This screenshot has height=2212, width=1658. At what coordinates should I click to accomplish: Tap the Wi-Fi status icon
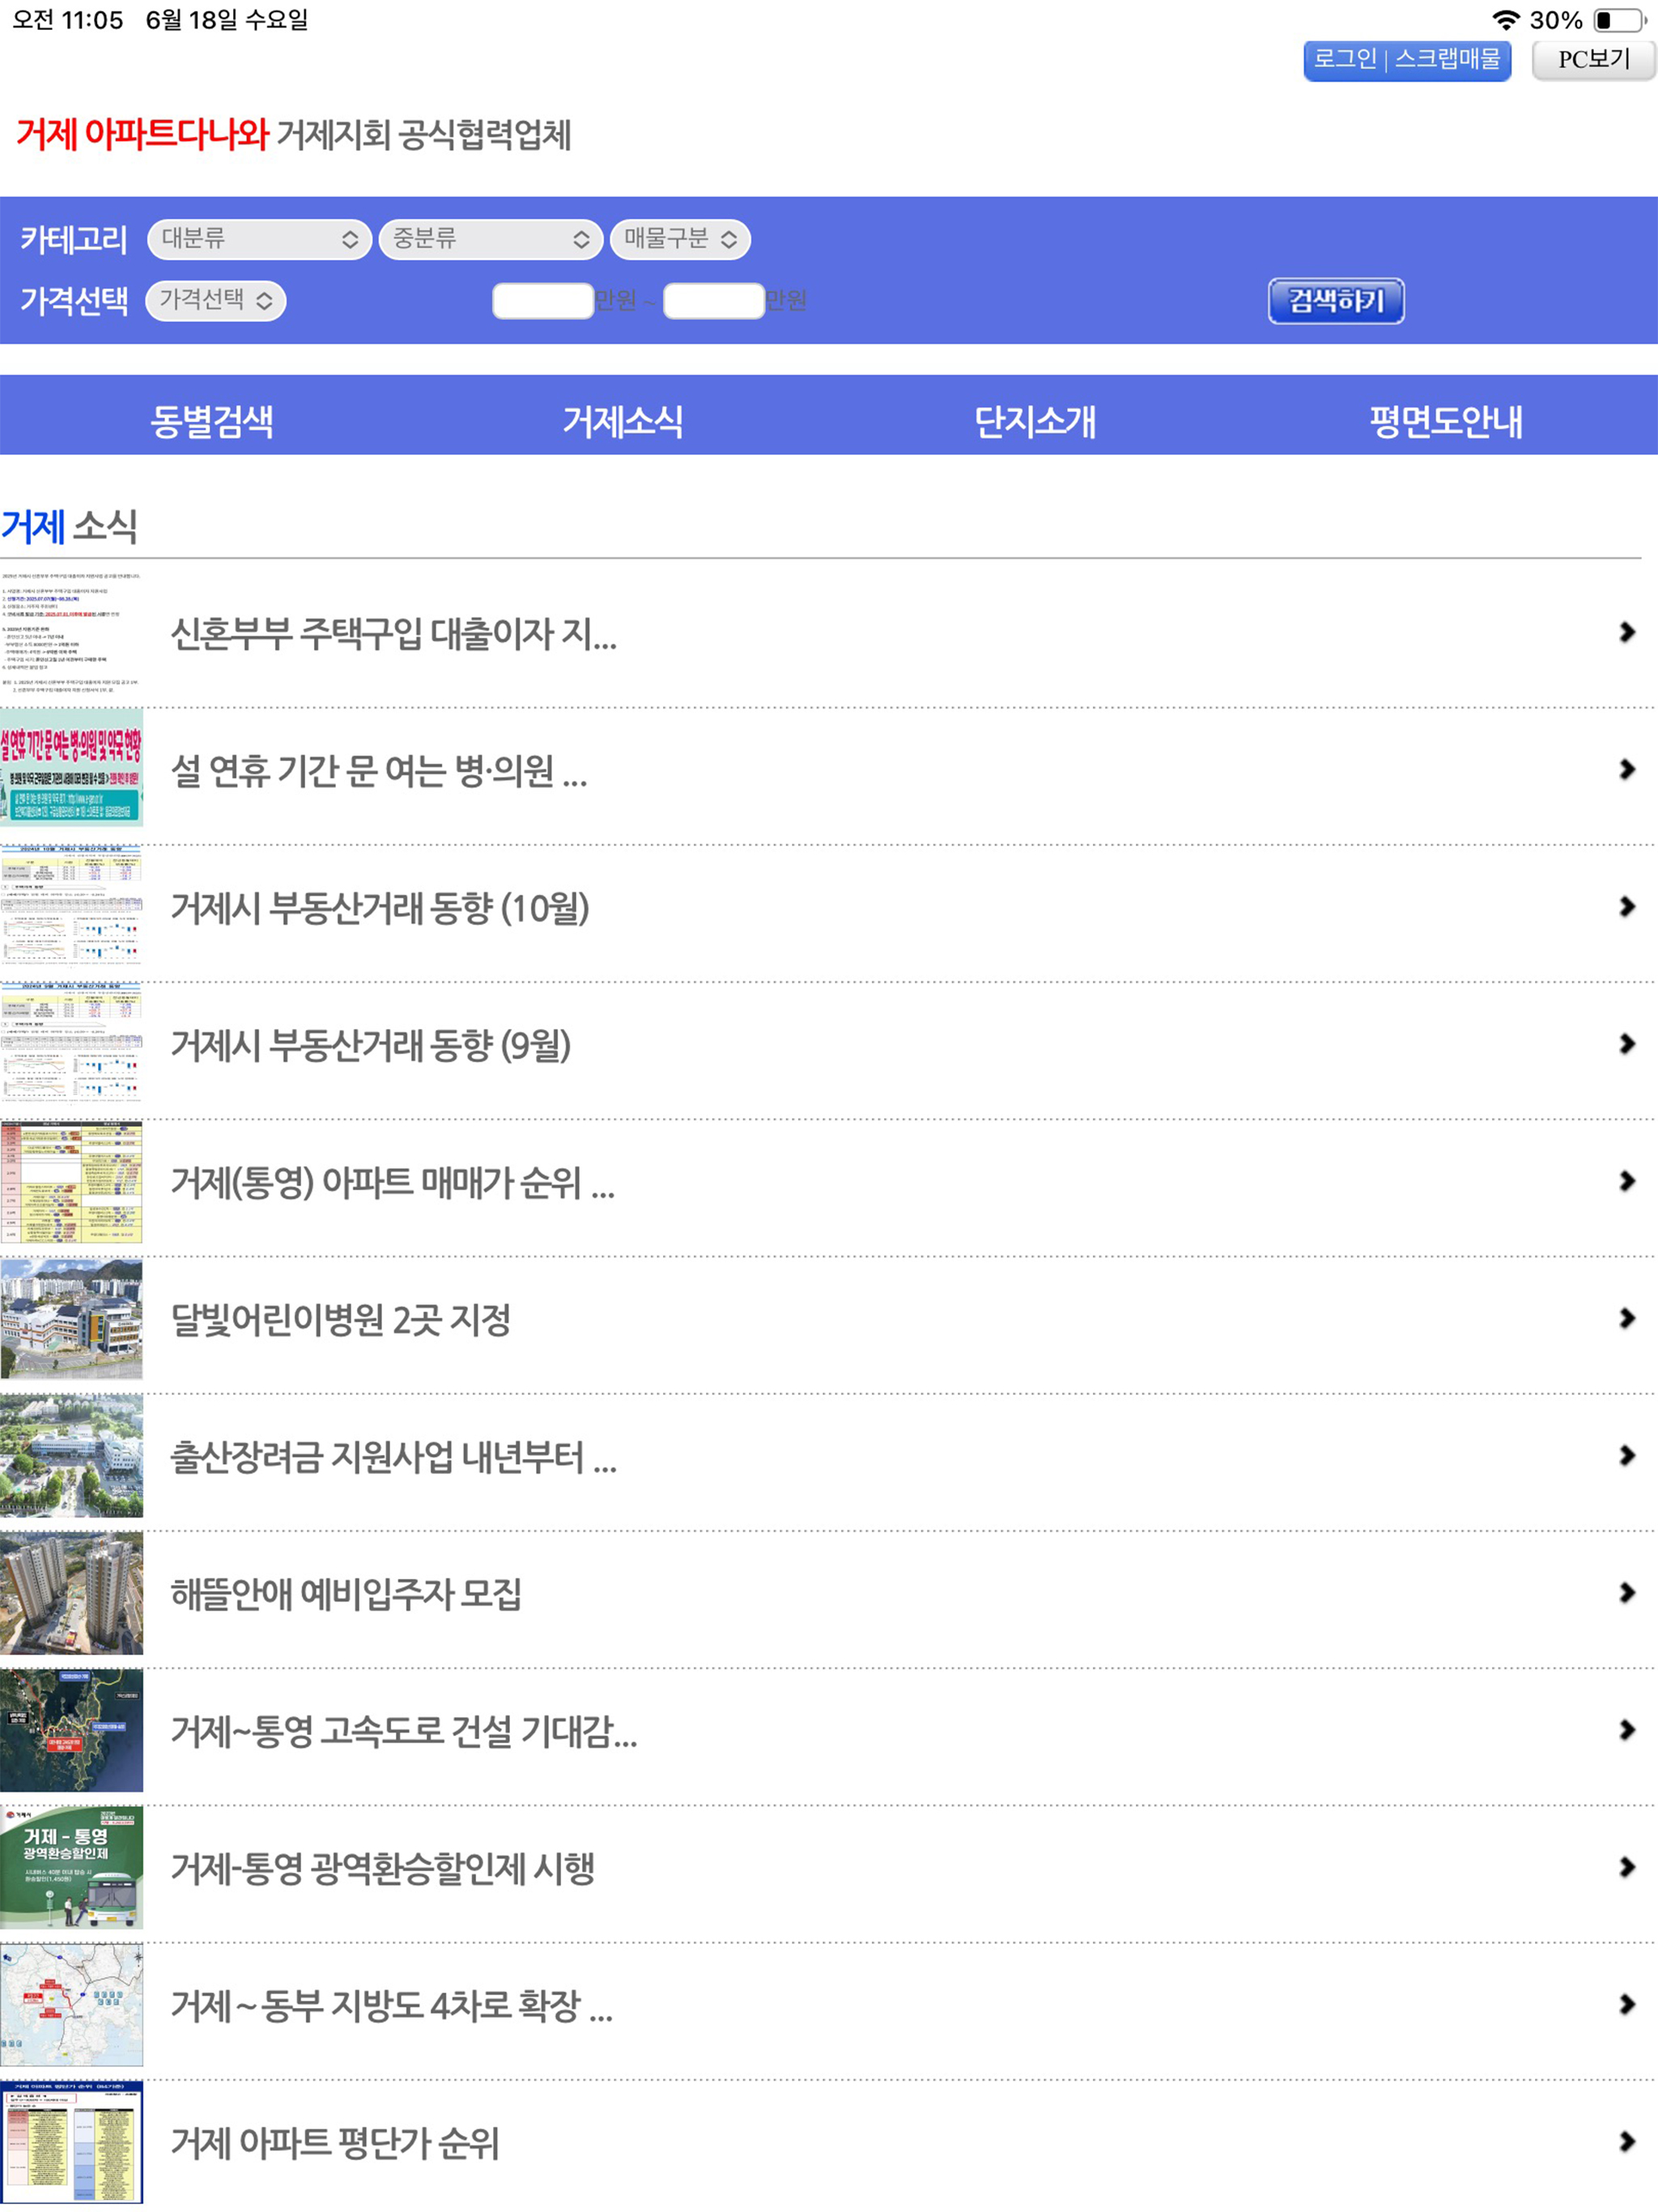1506,20
